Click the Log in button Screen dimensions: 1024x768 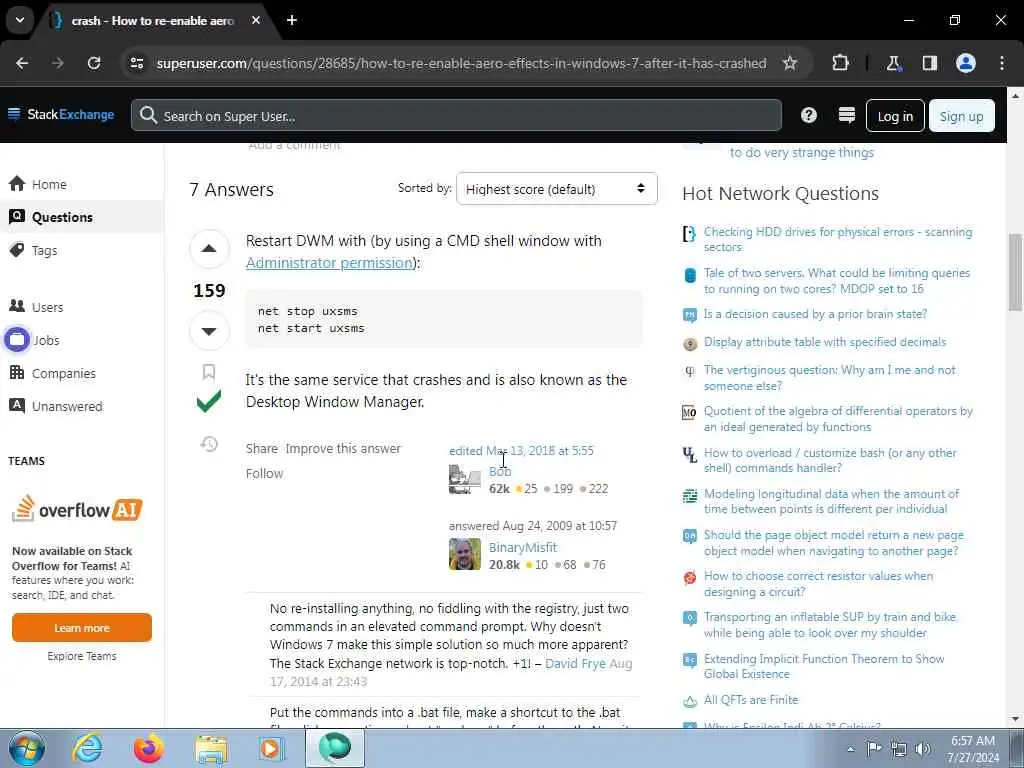(895, 116)
